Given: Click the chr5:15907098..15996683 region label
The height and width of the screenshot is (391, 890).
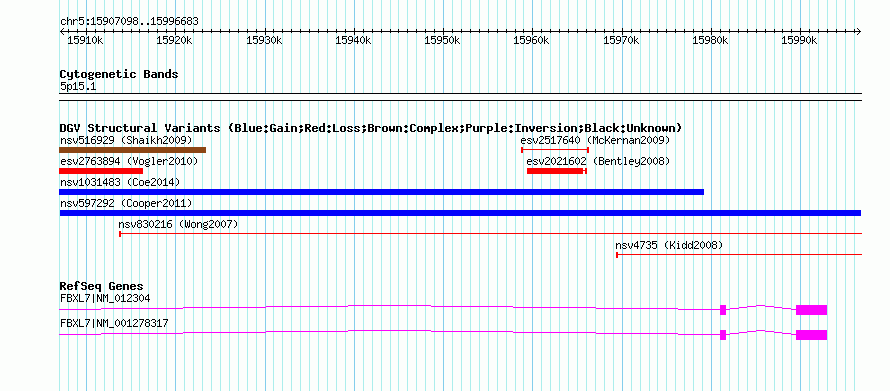Looking at the screenshot, I should 129,22.
